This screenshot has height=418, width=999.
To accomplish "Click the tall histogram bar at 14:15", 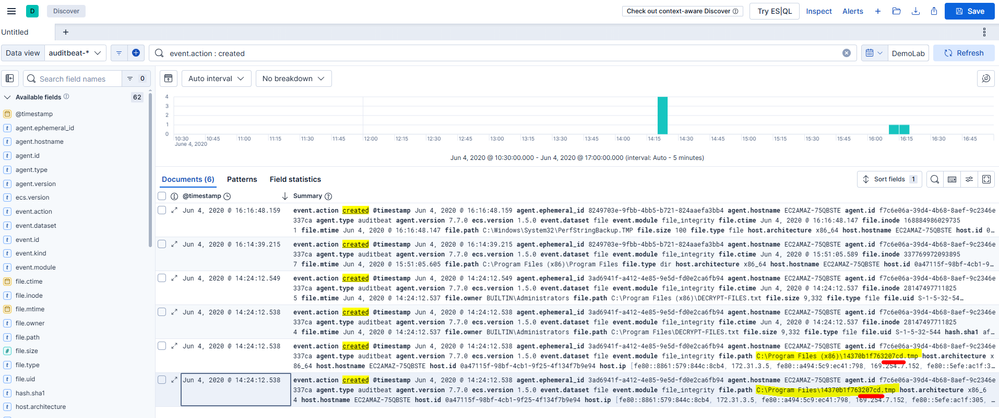I will coord(662,115).
